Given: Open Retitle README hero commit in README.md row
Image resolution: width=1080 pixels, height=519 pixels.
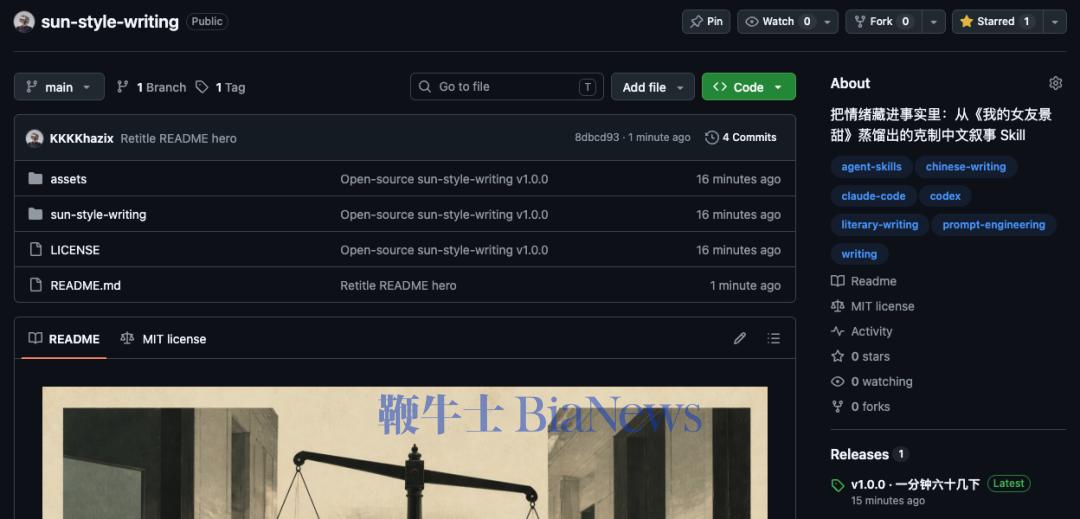Looking at the screenshot, I should (398, 285).
